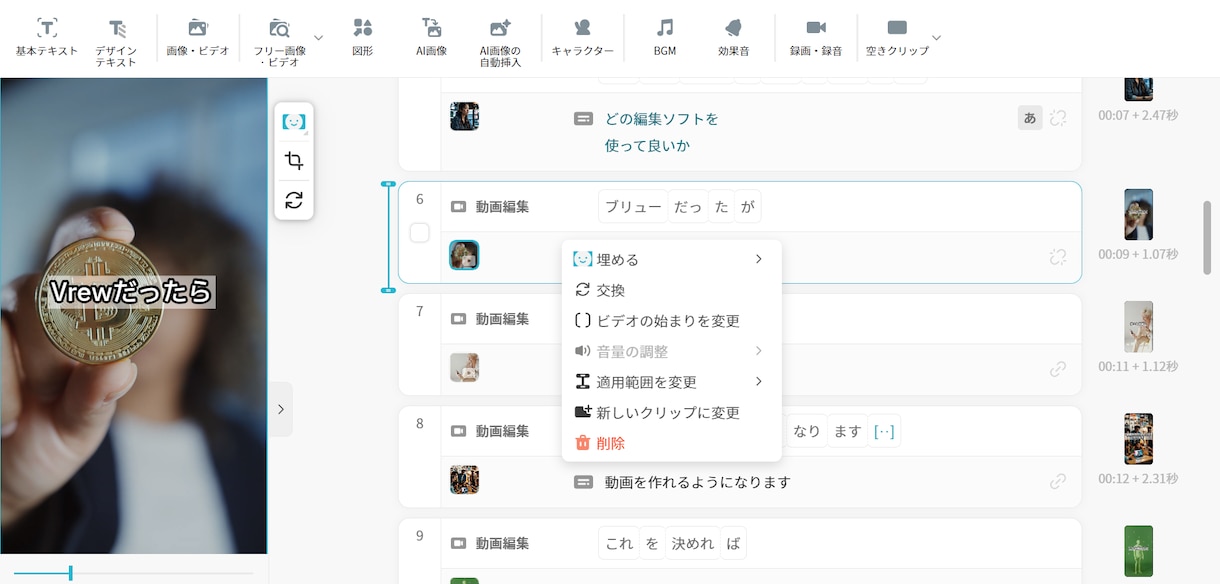Open thumbnail beside どの編集ソフトを caption
The image size is (1220, 584).
[x=464, y=116]
